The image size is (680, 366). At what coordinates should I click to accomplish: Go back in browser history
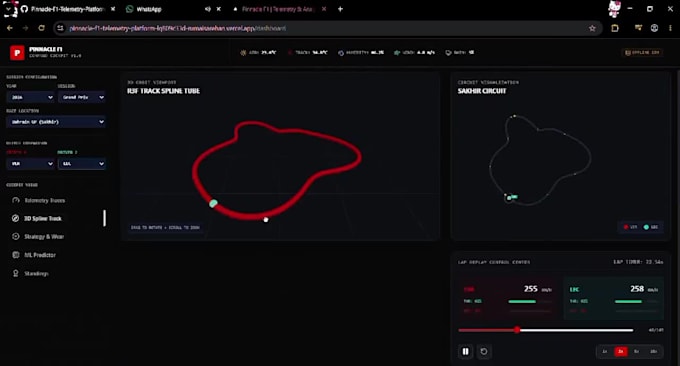(10, 28)
